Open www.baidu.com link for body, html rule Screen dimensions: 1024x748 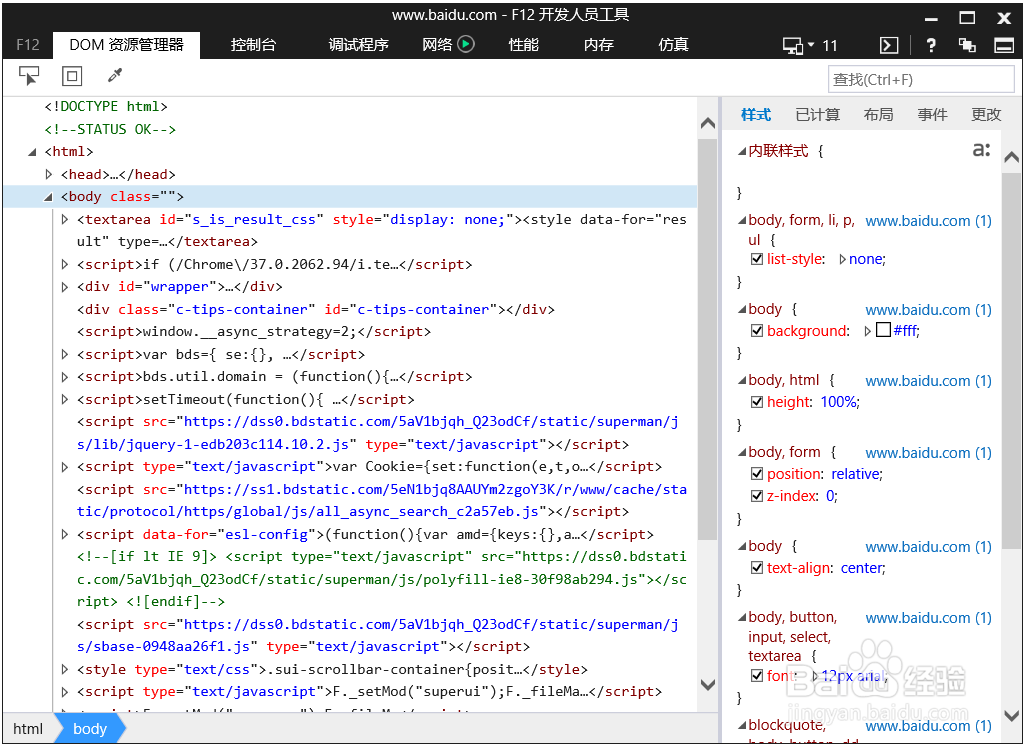click(929, 381)
